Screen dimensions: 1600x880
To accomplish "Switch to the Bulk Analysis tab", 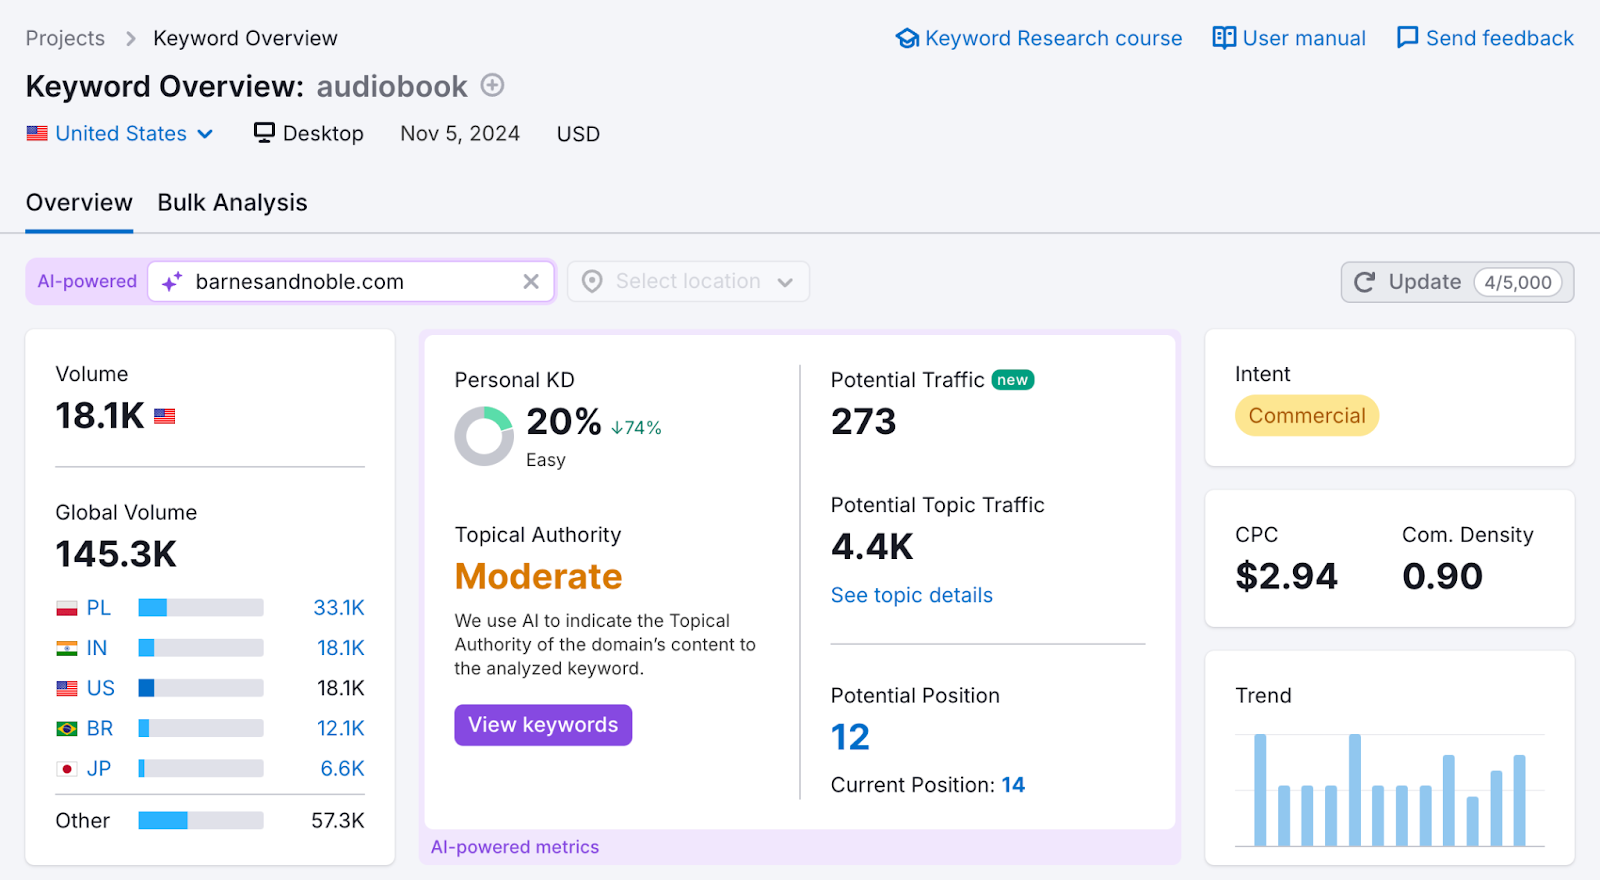I will (x=232, y=202).
